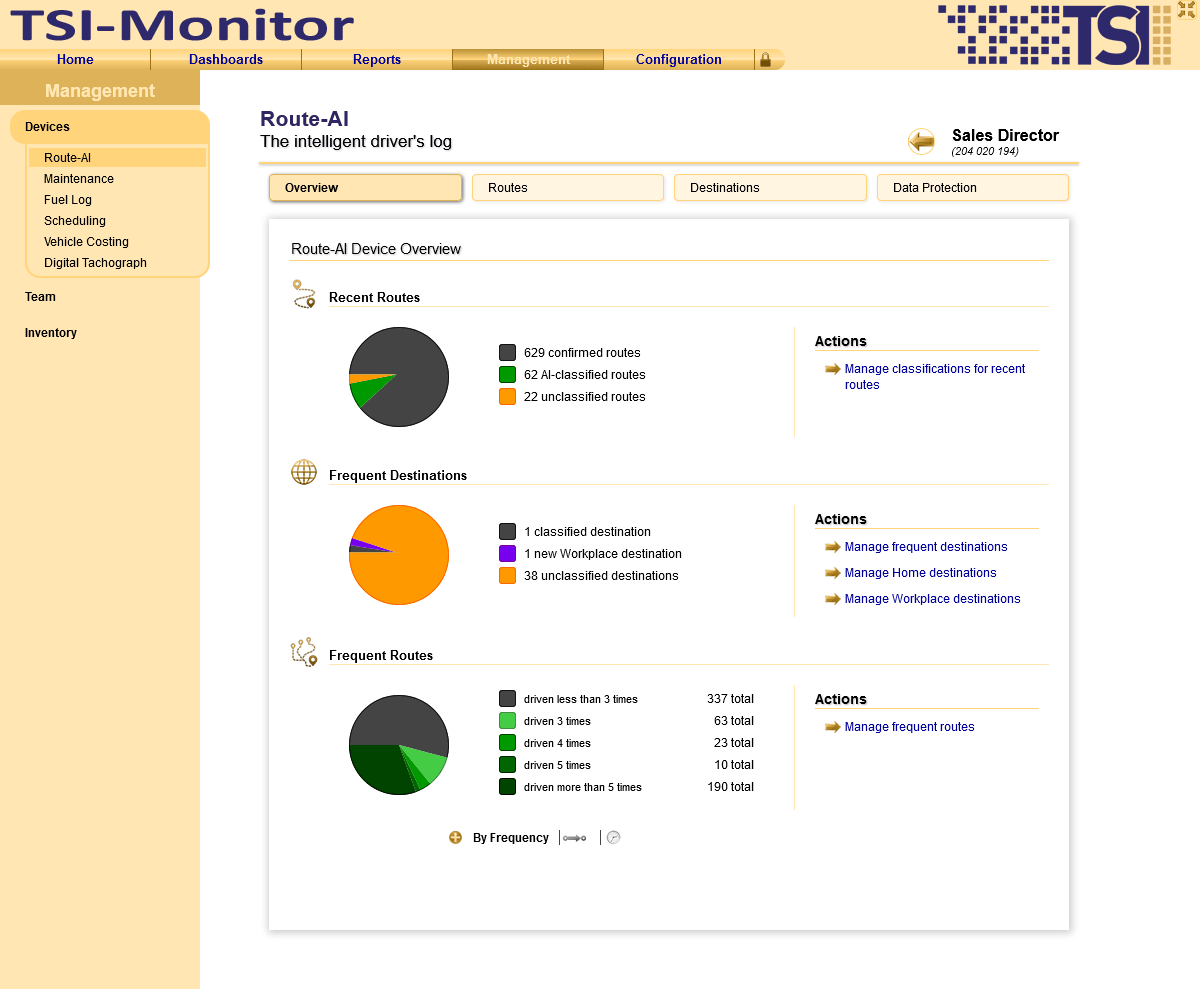This screenshot has width=1200, height=1000.
Task: Click the swatch for driven less than 3 times
Action: point(507,699)
